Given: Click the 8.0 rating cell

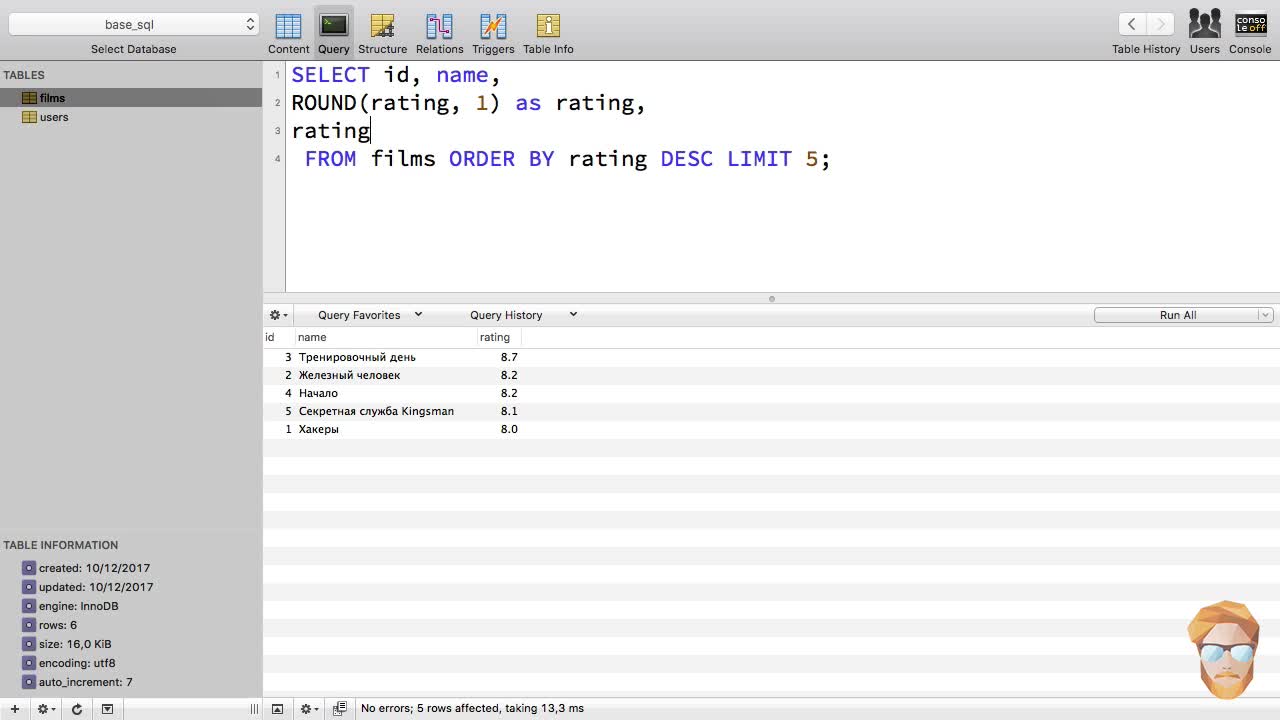Looking at the screenshot, I should click(509, 429).
